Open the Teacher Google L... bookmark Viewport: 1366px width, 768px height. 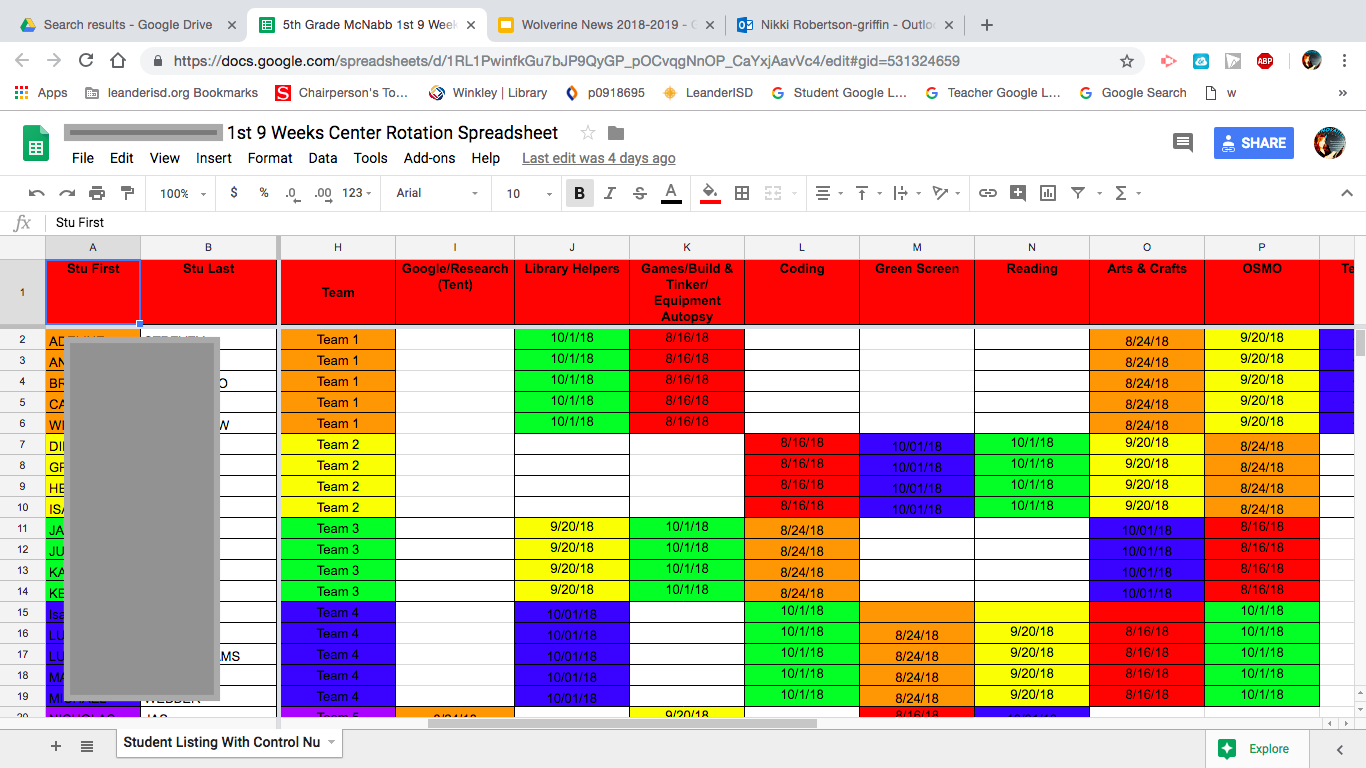[992, 93]
